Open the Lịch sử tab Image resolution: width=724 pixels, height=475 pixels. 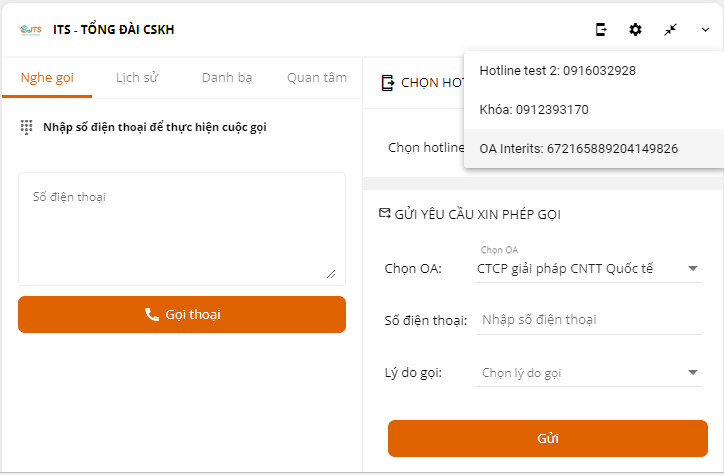click(137, 77)
